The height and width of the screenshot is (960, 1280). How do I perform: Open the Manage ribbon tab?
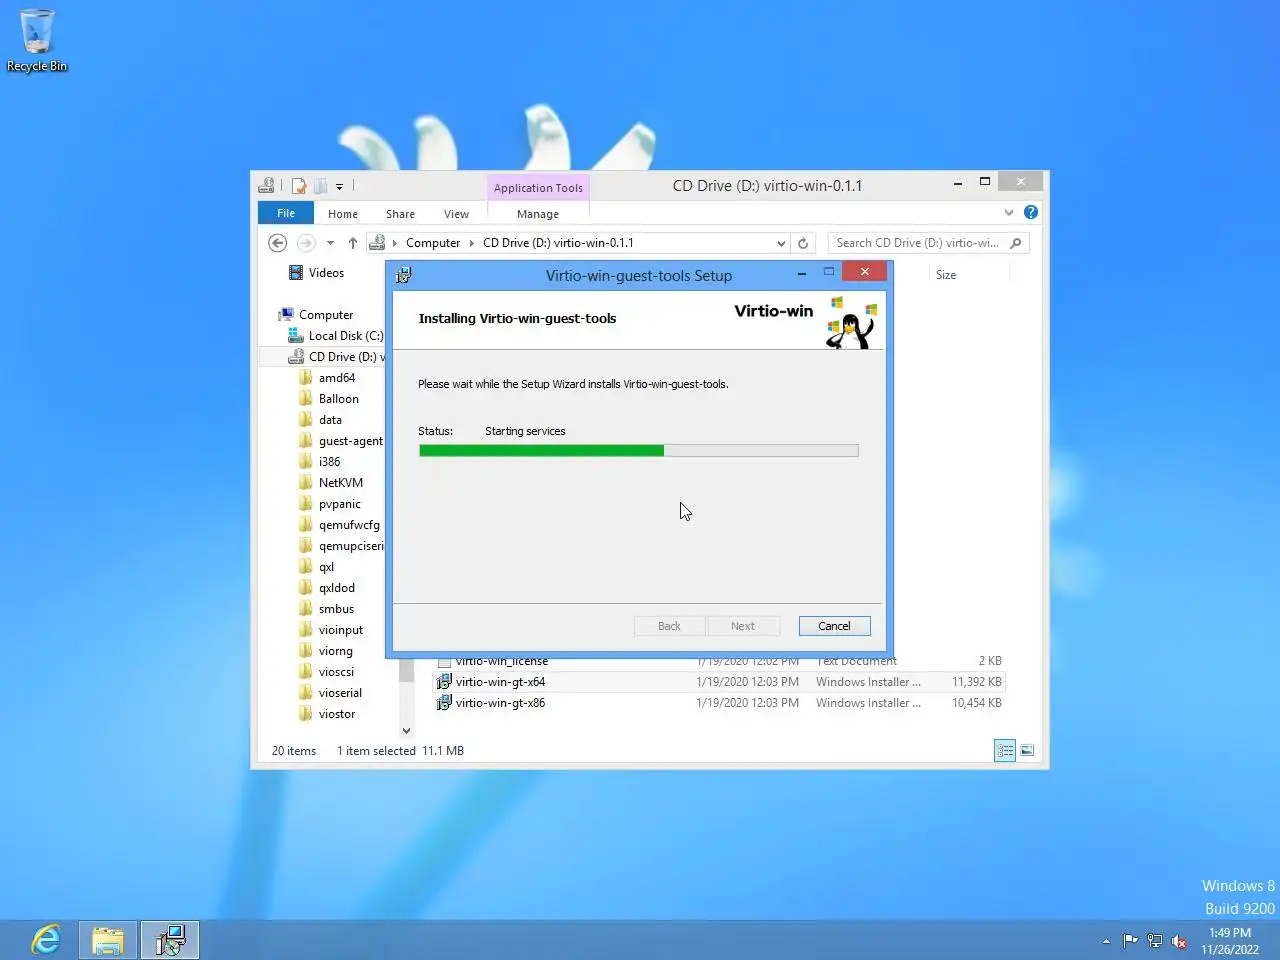538,214
